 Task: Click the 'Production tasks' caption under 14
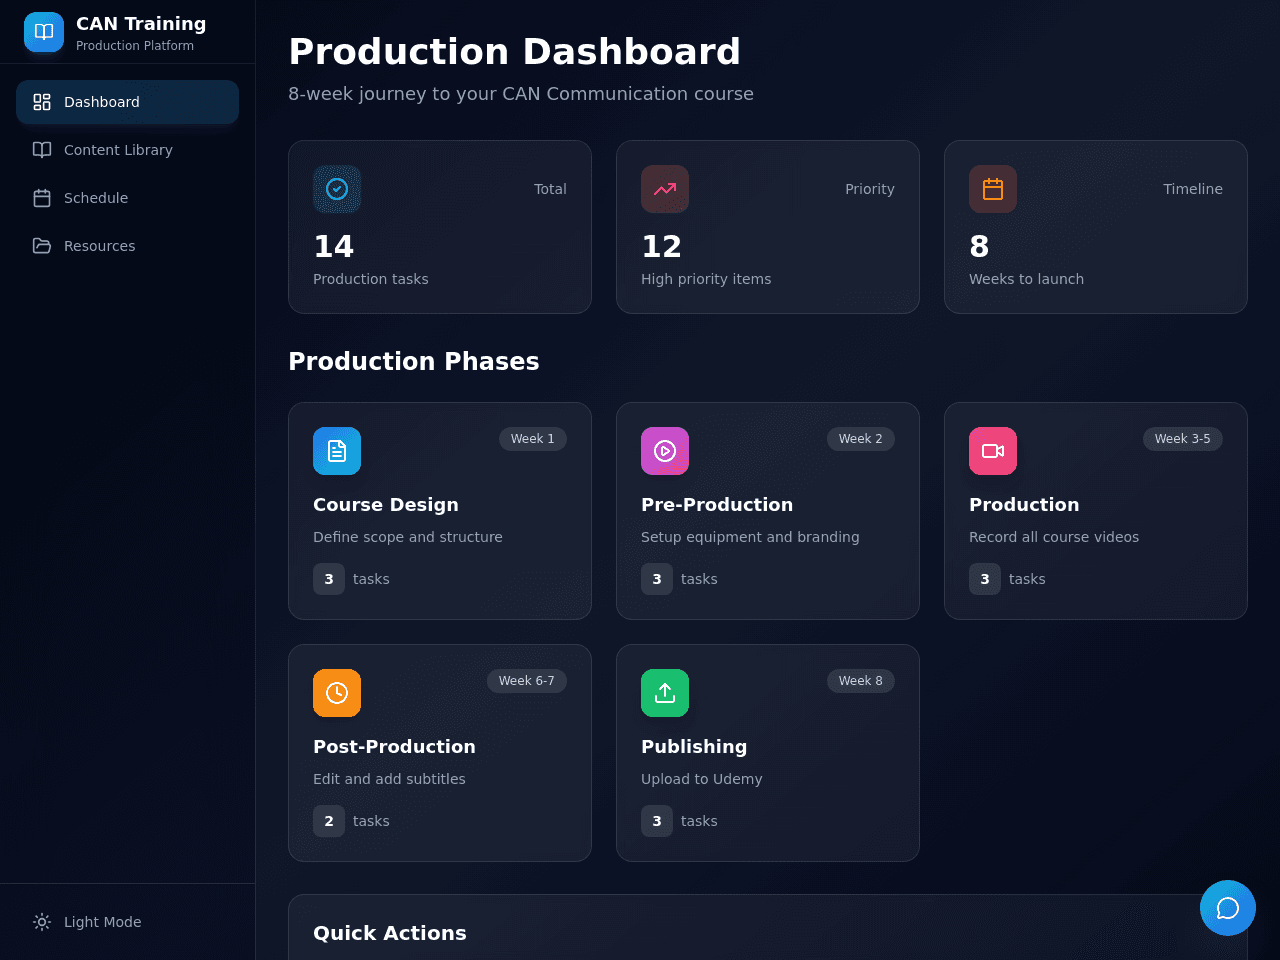pos(371,279)
